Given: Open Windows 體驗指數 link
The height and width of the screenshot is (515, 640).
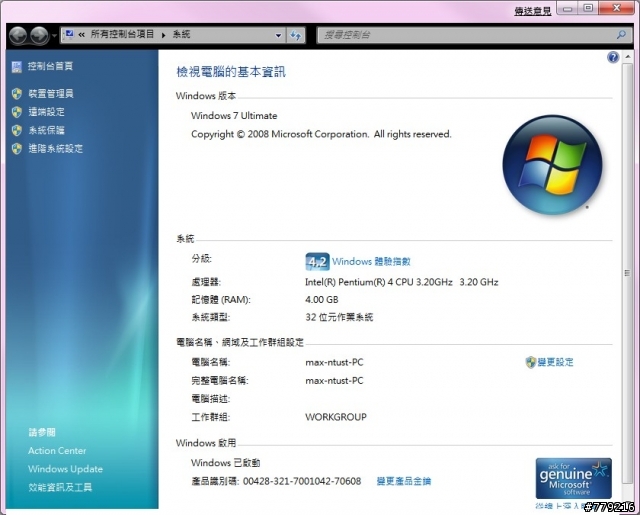Looking at the screenshot, I should 371,262.
